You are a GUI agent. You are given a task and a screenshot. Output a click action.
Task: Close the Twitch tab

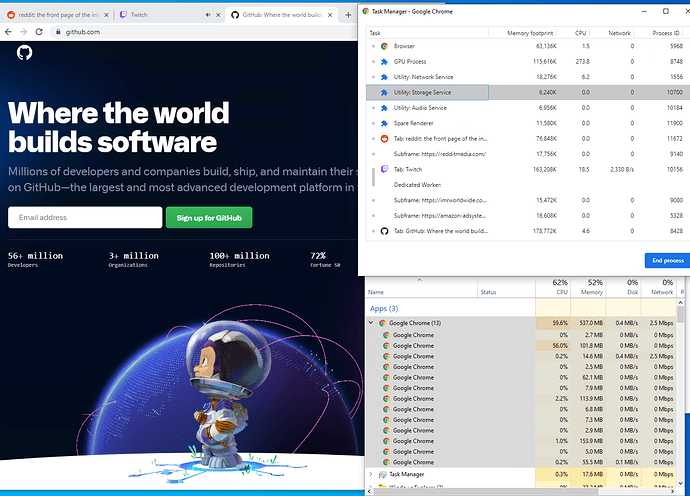pos(218,15)
